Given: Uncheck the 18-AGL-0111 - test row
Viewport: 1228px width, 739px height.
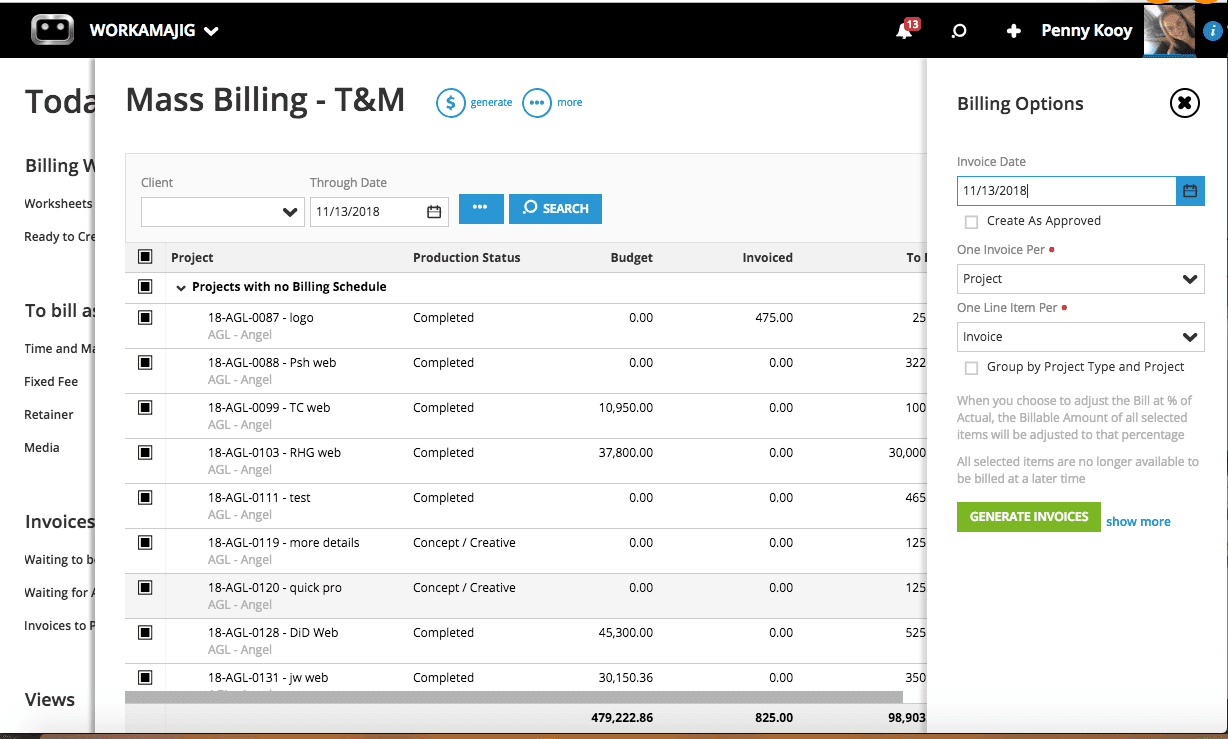Looking at the screenshot, I should 145,497.
